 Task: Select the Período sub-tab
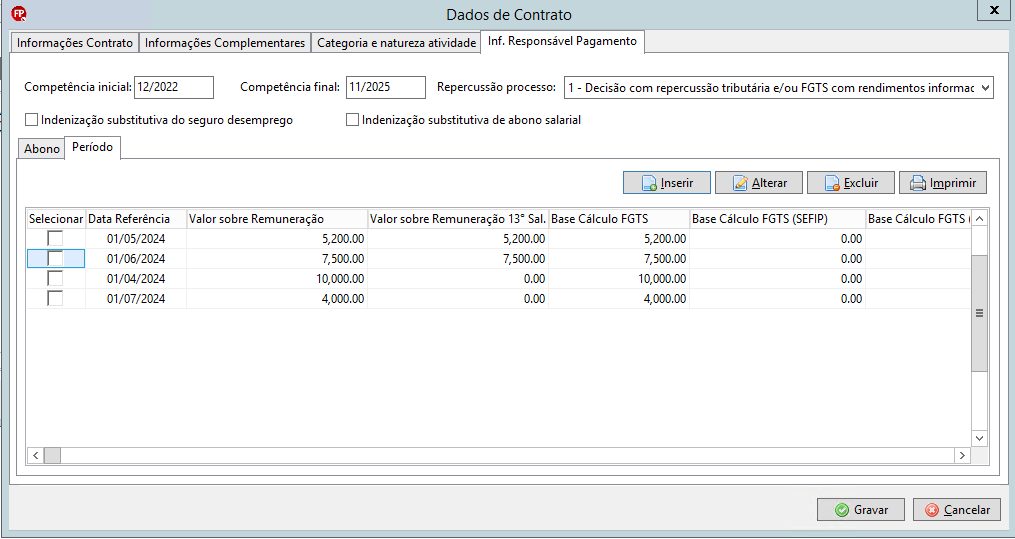[93, 148]
